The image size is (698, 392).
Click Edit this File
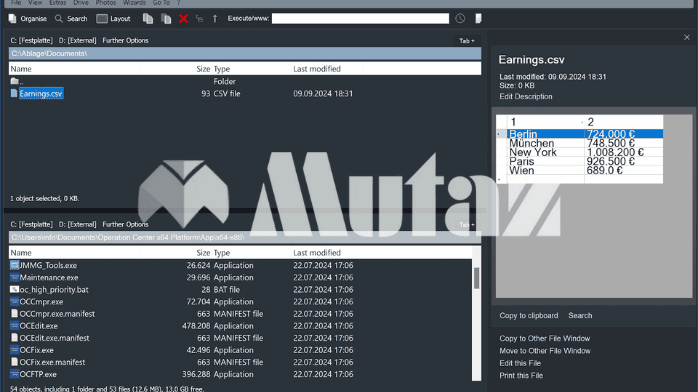[520, 363]
